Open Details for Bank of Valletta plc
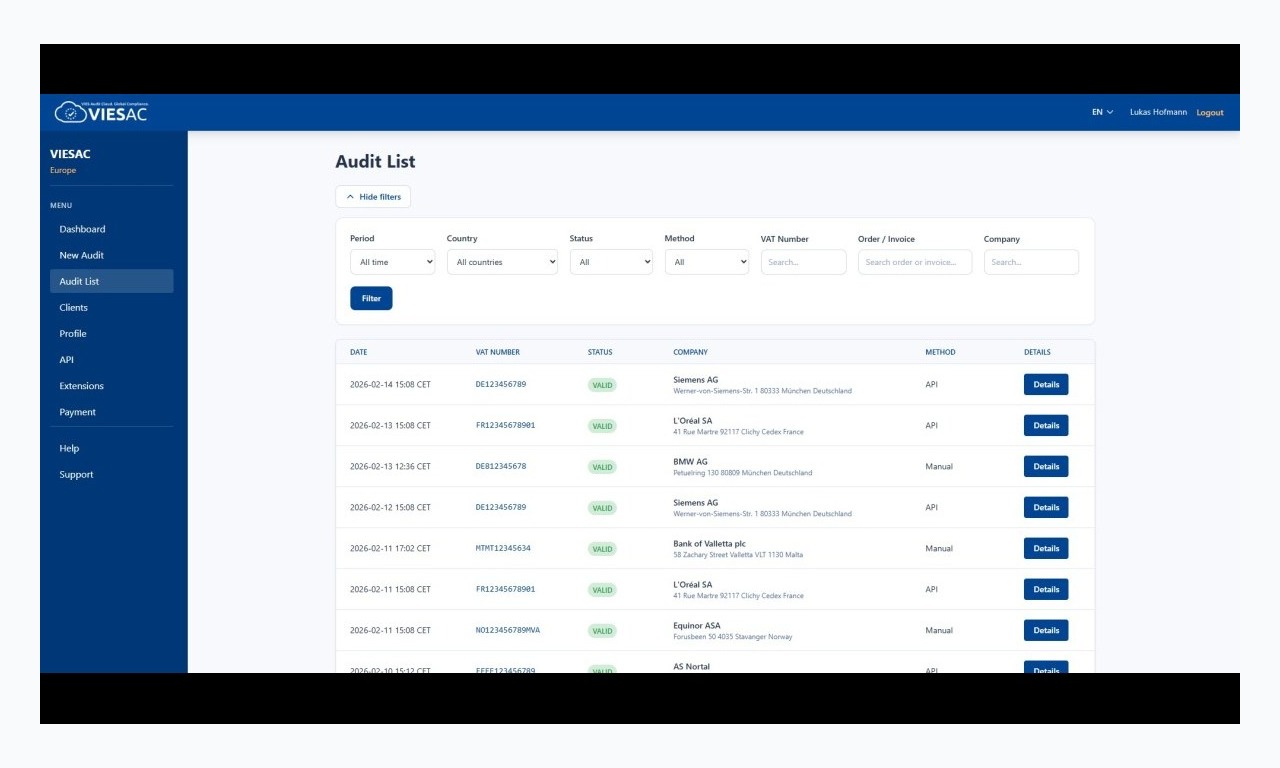Viewport: 1280px width, 768px height. (1046, 548)
